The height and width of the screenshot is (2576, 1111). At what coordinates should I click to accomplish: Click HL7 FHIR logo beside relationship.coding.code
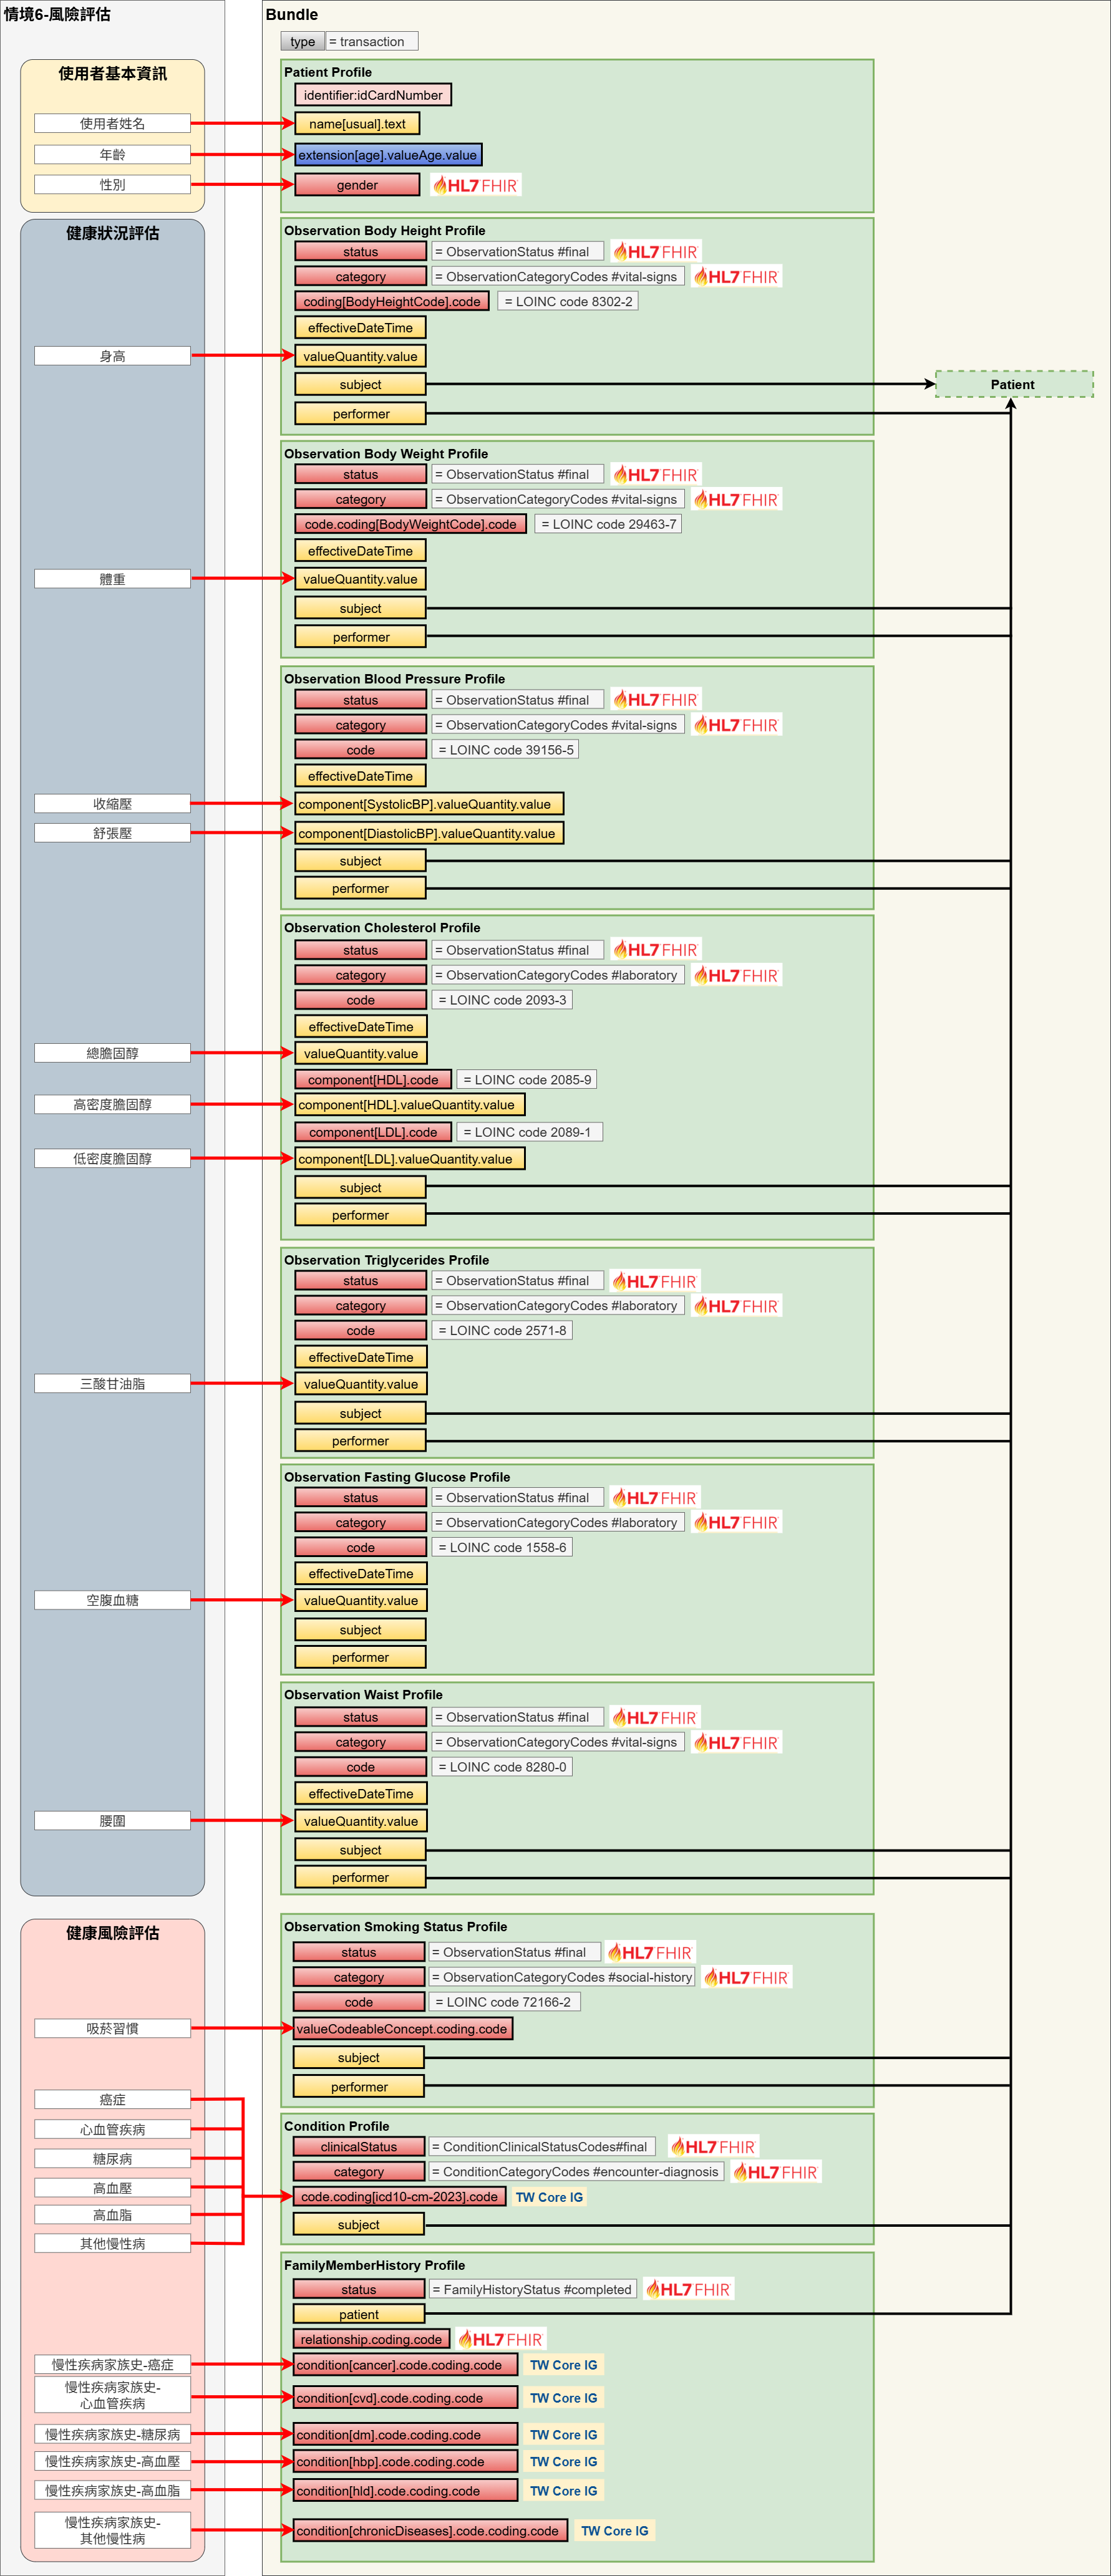coord(500,2339)
